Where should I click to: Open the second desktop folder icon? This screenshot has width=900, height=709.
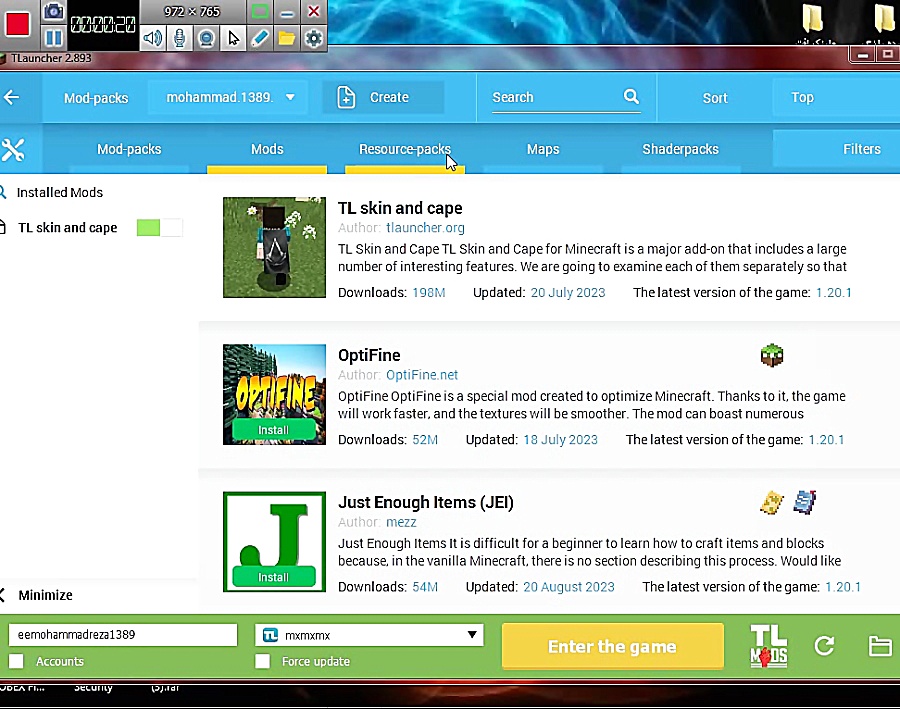885,19
